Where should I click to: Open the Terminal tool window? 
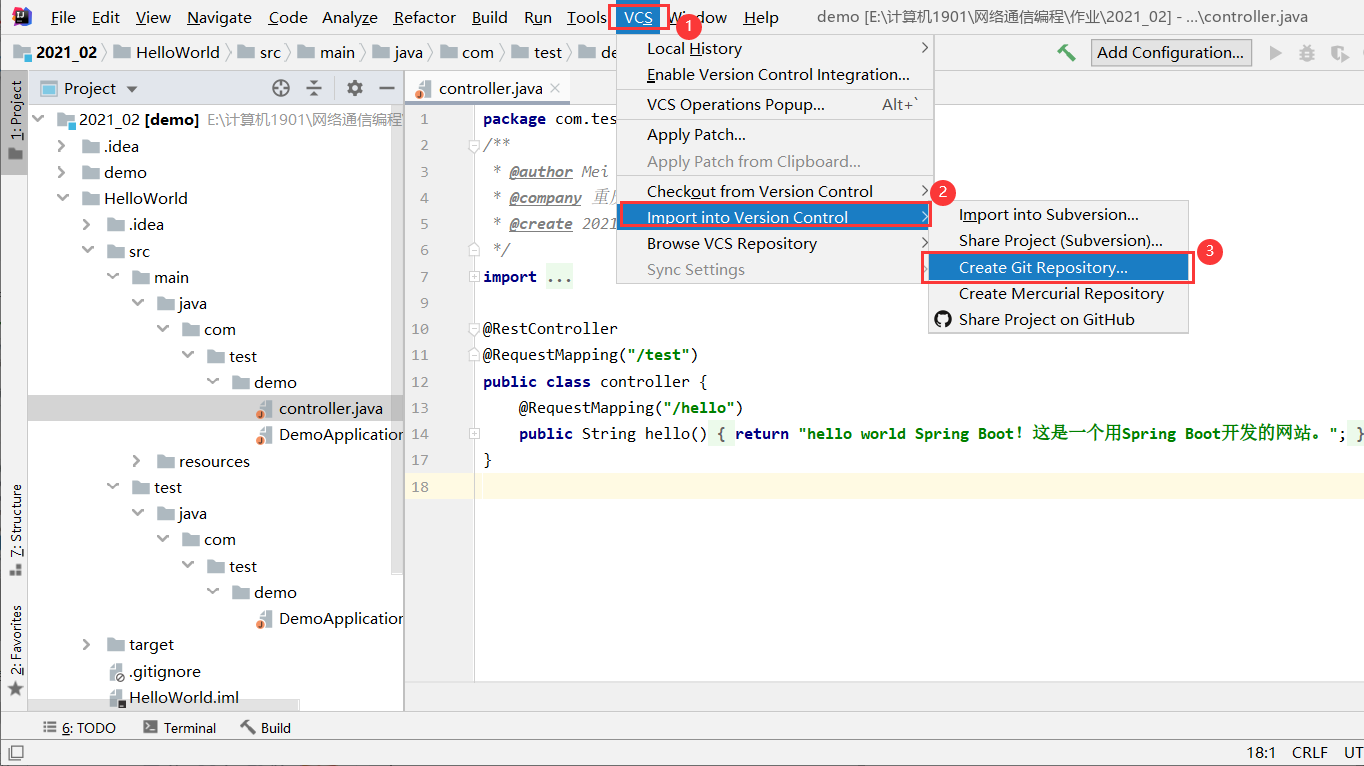coord(178,728)
